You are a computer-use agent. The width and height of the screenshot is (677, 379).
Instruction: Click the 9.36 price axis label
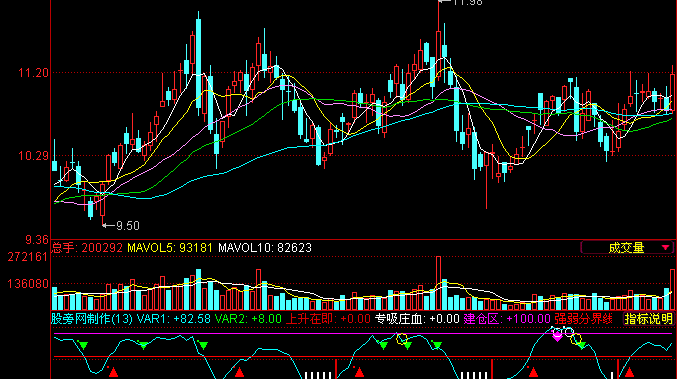point(37,240)
